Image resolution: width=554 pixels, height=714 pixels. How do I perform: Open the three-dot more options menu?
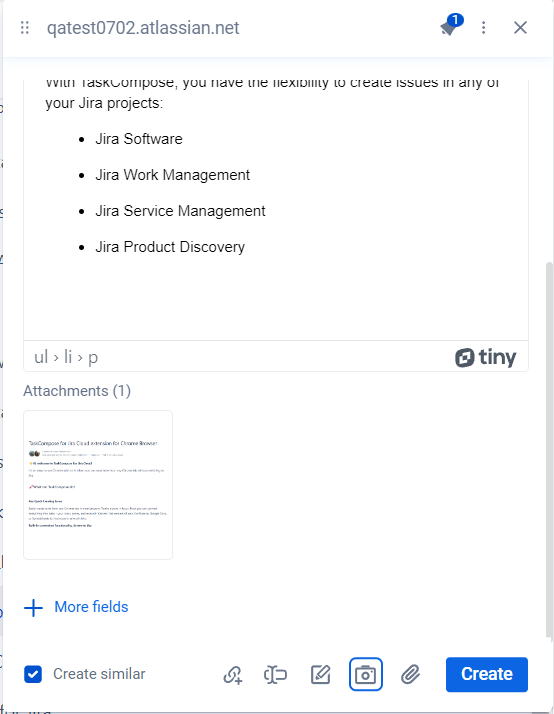[x=483, y=28]
